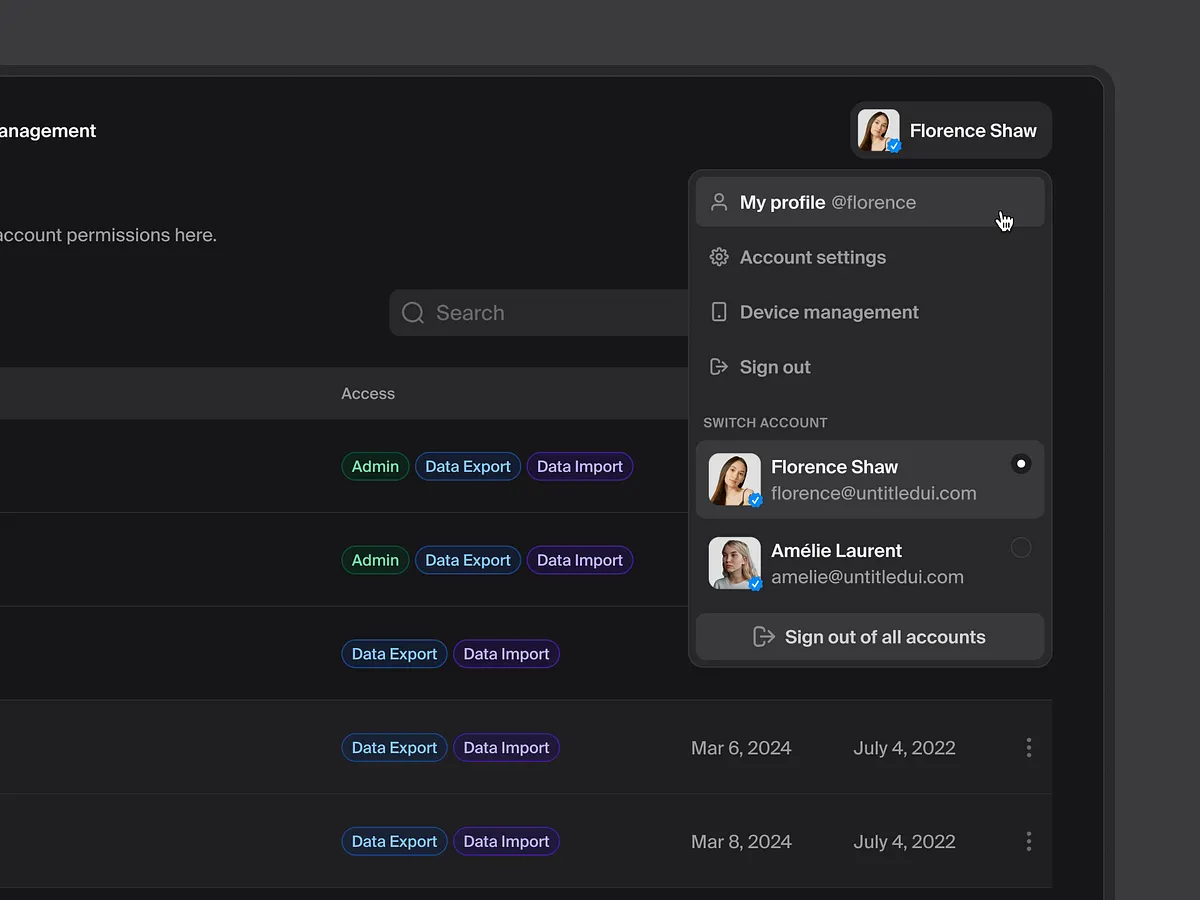Click the Admin badge on the first row
Image resolution: width=1200 pixels, height=900 pixels.
tap(375, 465)
